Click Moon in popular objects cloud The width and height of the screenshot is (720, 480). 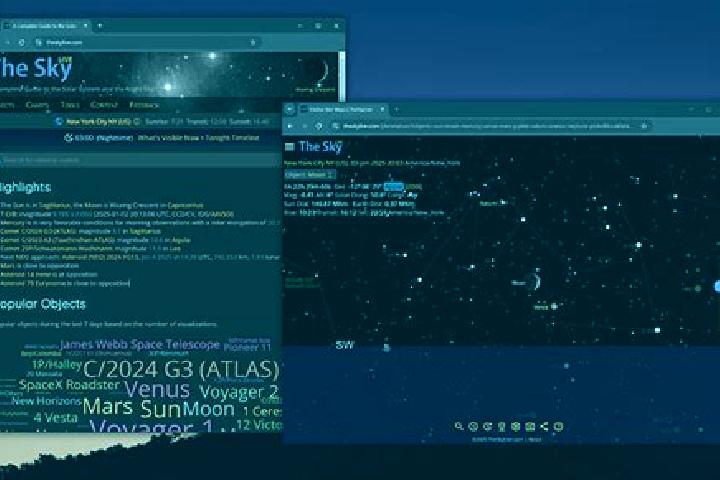tap(208, 409)
